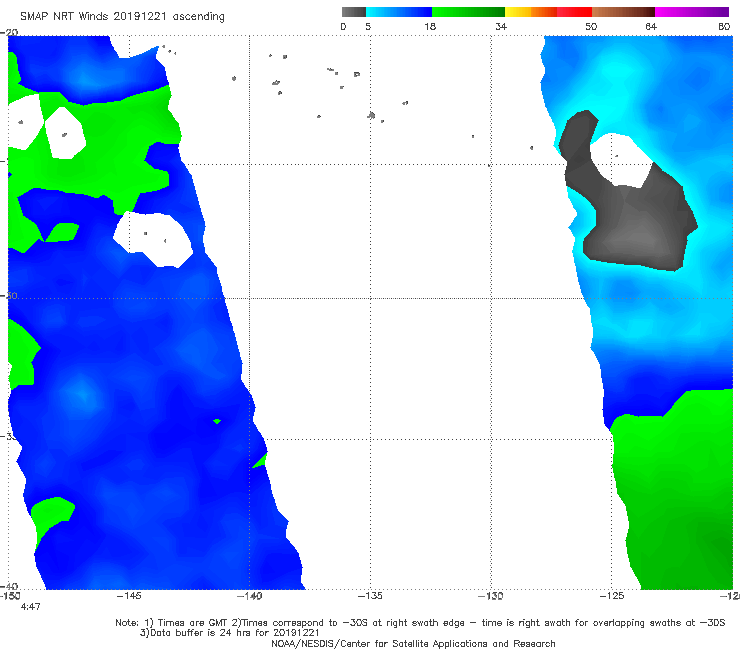Select the gray segment of the color bar
740x650 pixels.
tap(354, 12)
